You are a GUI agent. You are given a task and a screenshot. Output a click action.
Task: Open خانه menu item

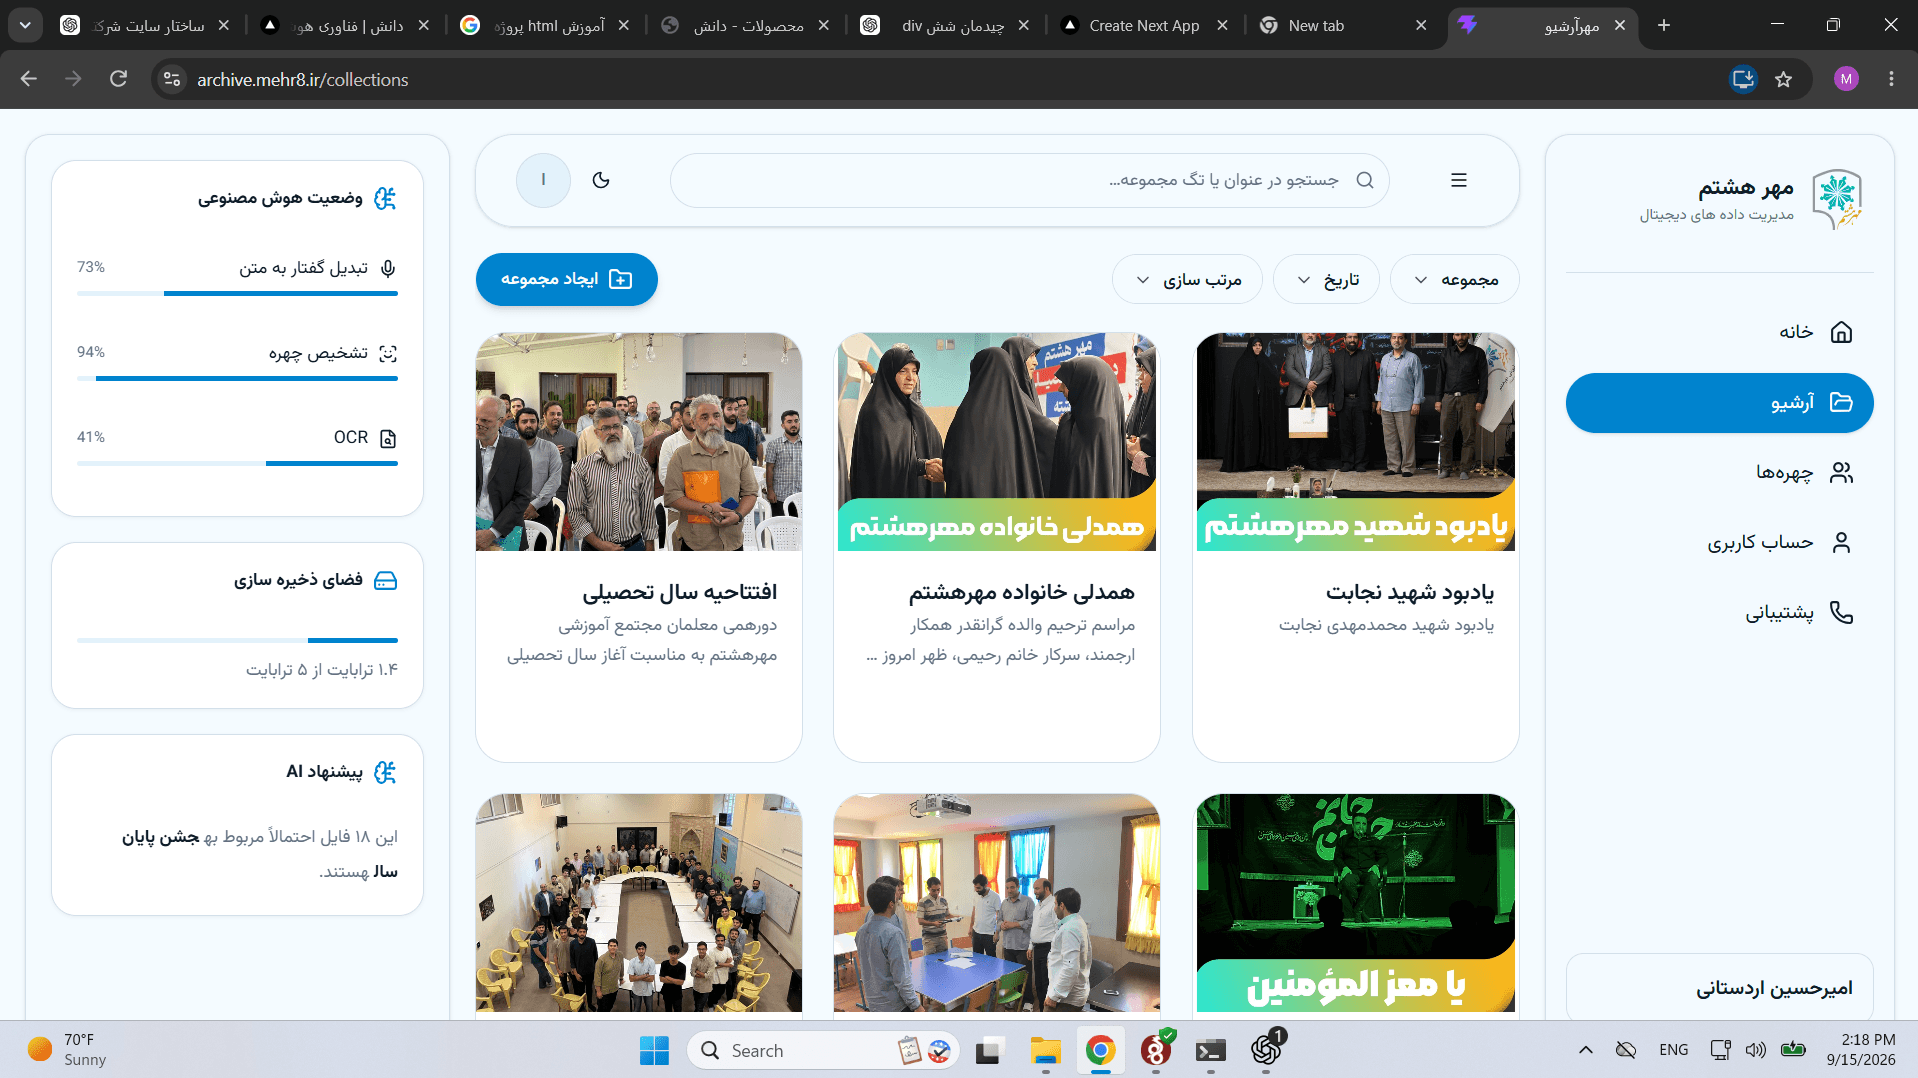[x=1719, y=332]
